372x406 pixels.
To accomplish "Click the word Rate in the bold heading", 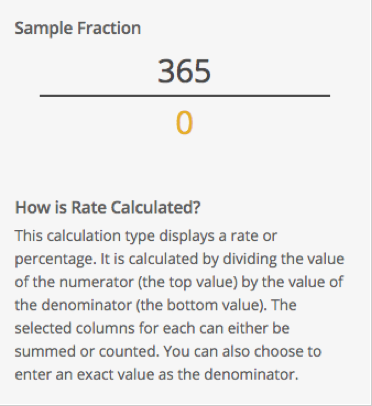I will 89,207.
